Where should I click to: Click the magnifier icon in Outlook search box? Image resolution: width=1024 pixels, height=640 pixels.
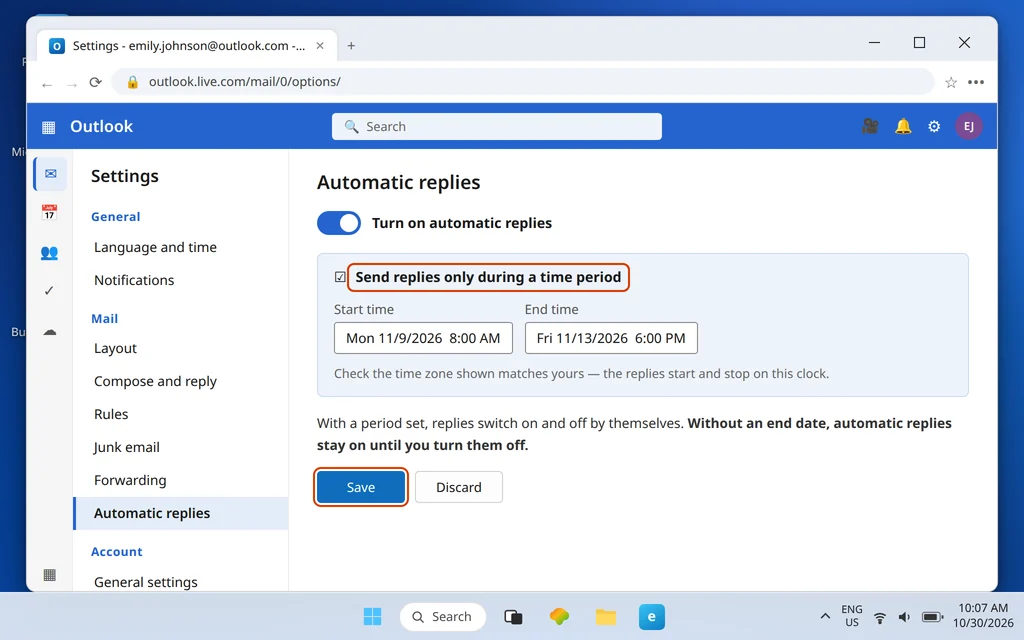351,127
